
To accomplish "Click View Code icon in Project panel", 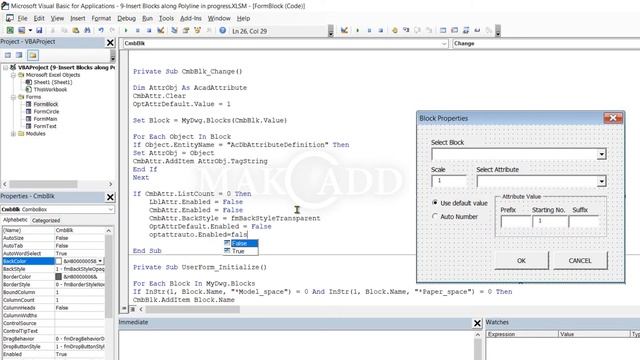I will (8, 55).
